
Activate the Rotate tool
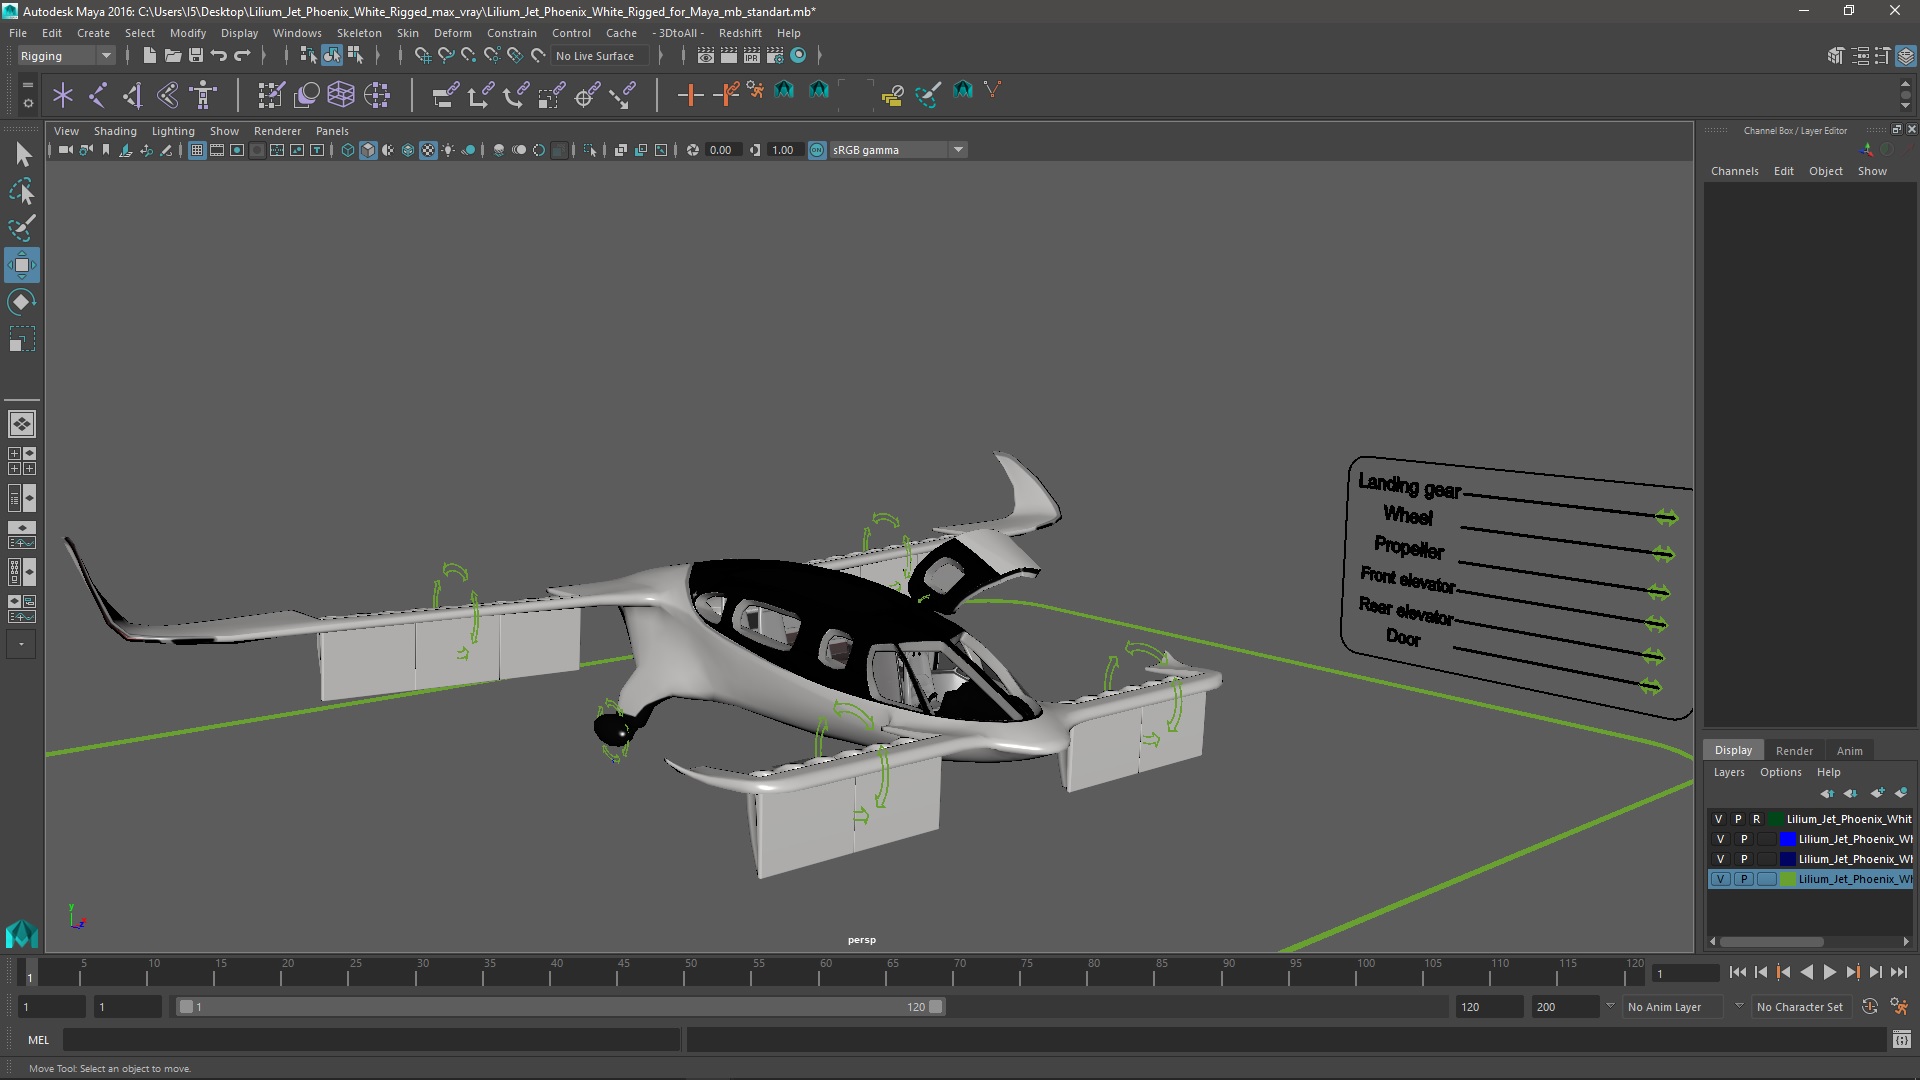click(x=22, y=302)
